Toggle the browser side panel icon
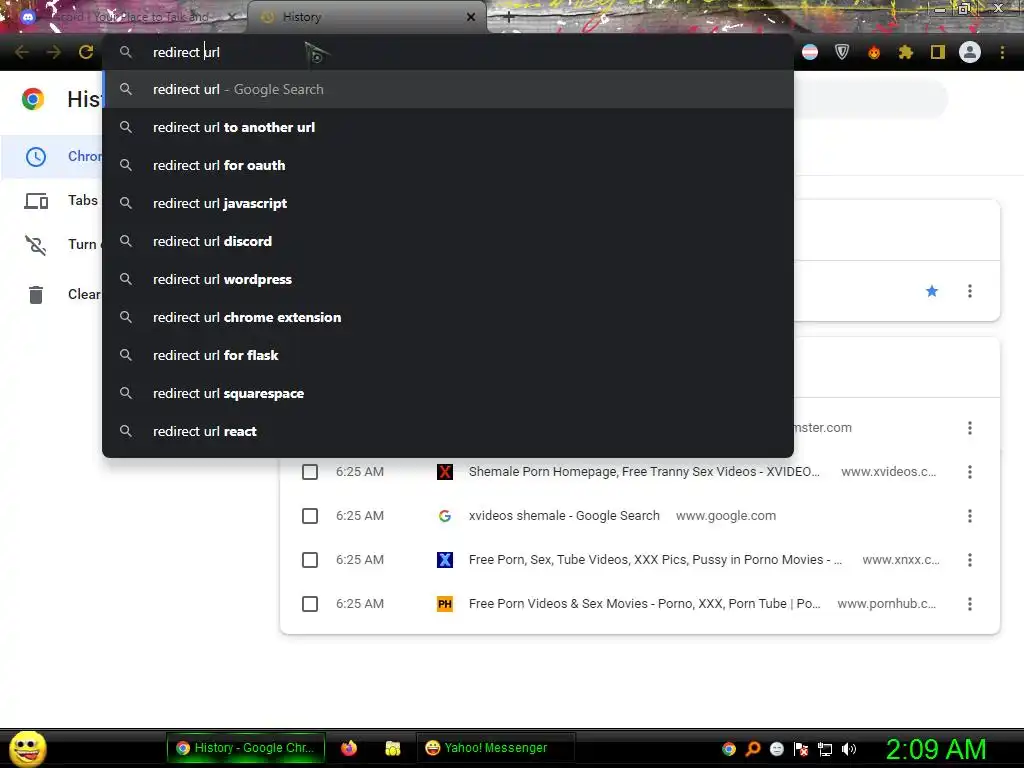Screen dimensions: 1024x768 [938, 52]
